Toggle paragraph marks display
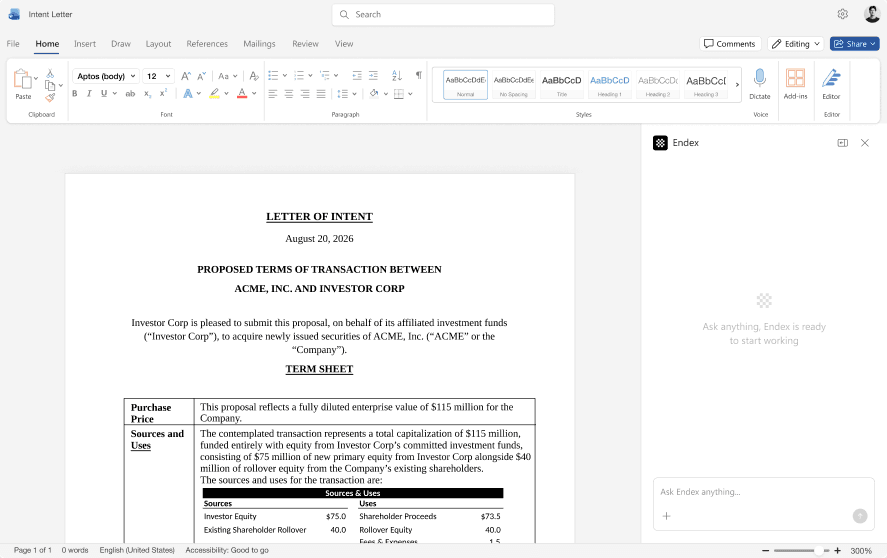The height and width of the screenshot is (558, 887). [419, 75]
